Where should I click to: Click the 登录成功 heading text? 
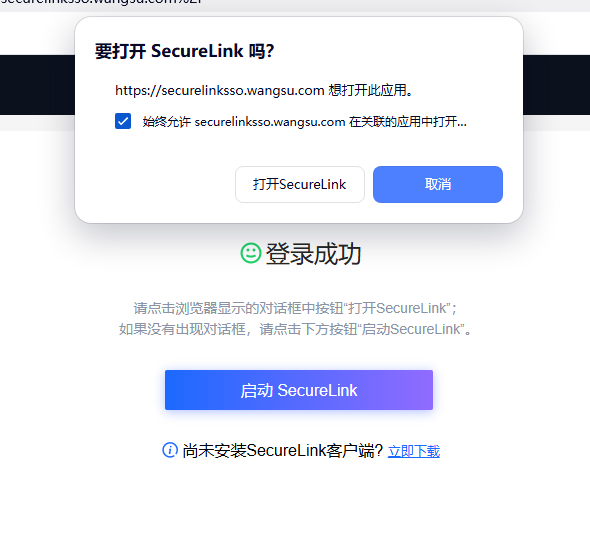point(313,254)
